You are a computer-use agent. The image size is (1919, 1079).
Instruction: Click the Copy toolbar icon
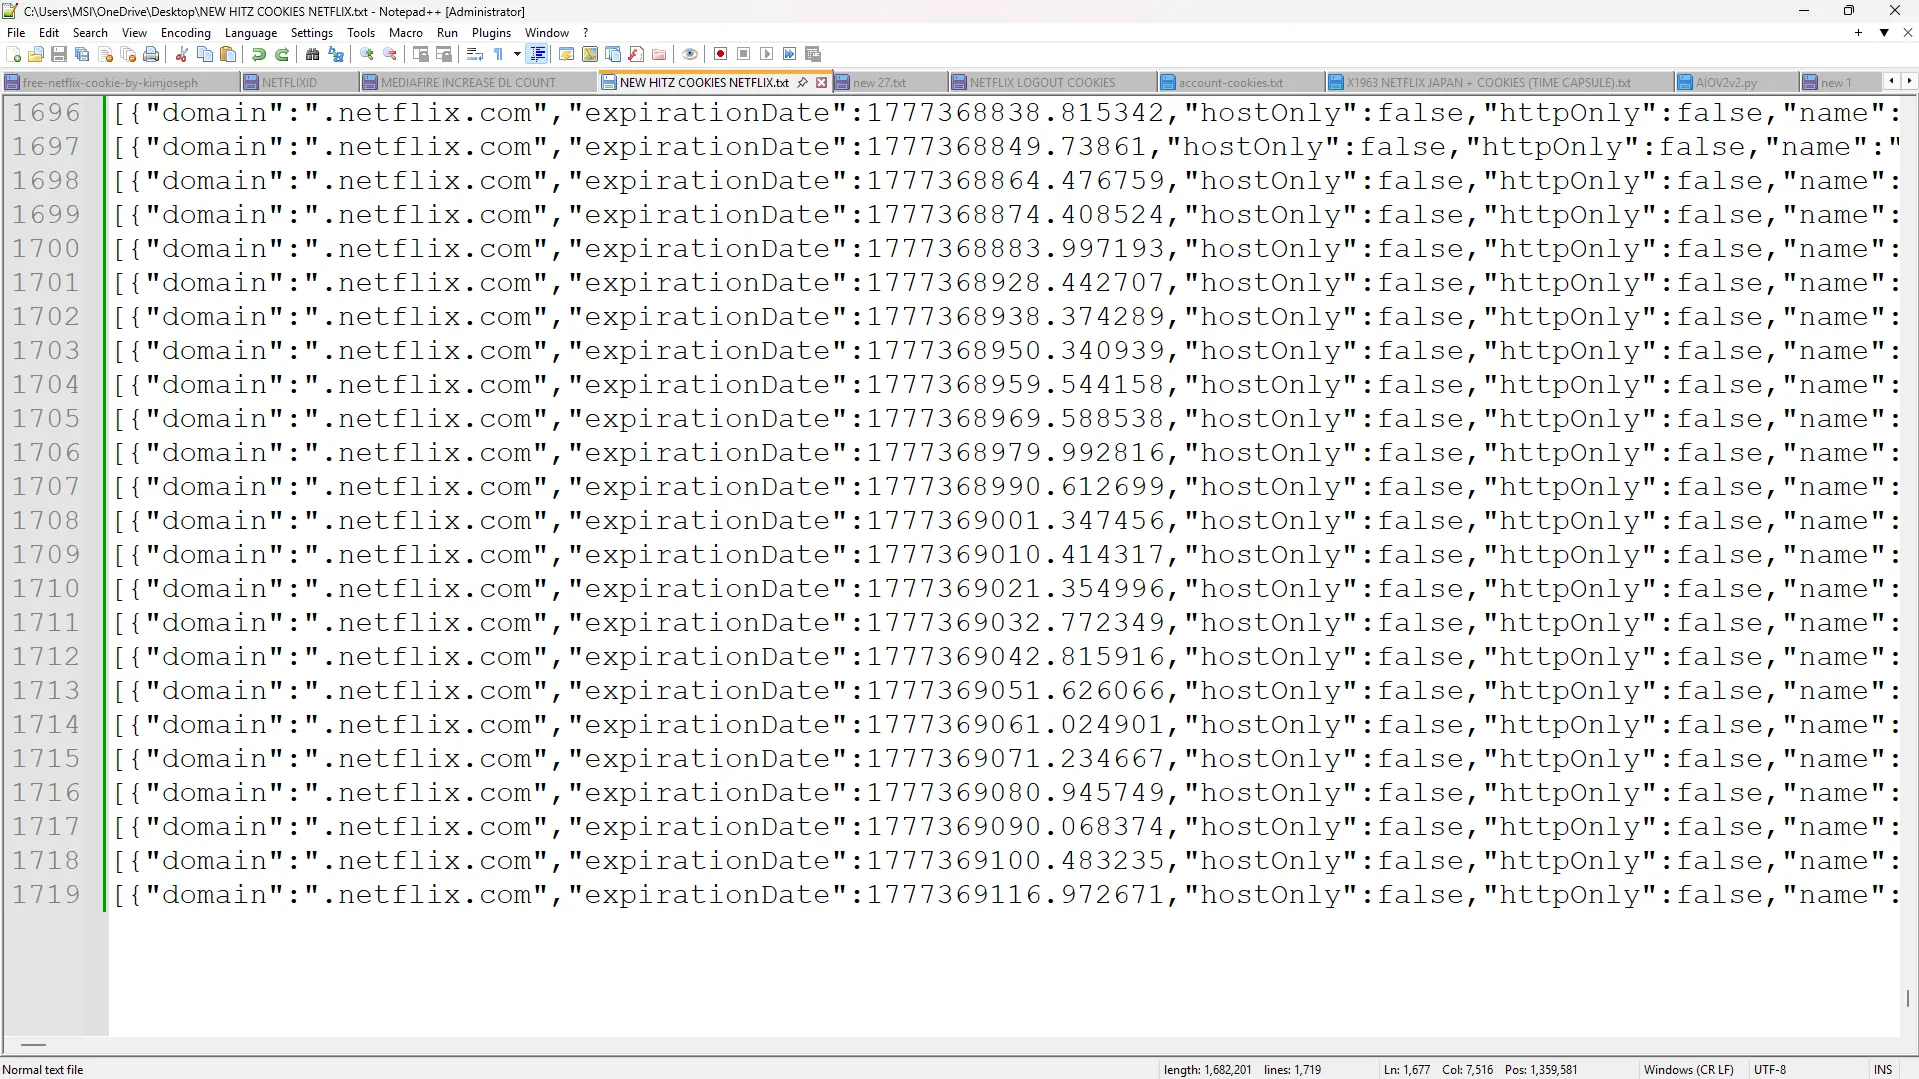coord(205,54)
